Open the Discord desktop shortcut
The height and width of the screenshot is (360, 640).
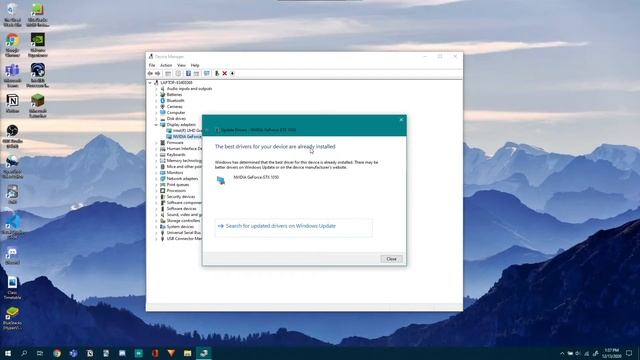click(12, 257)
